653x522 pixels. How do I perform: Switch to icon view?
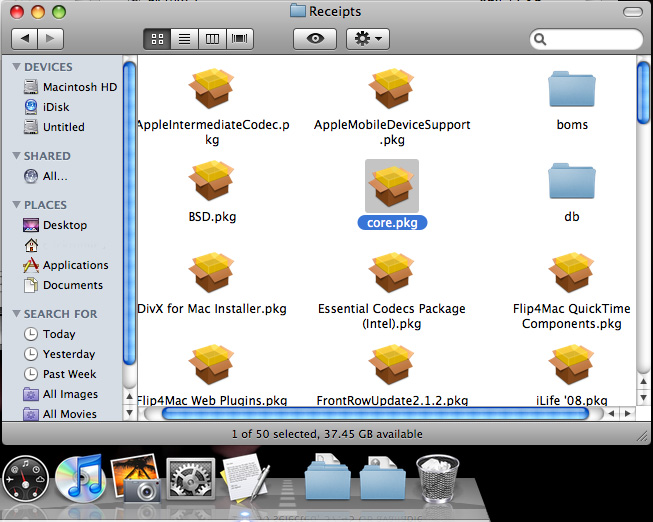[x=157, y=39]
